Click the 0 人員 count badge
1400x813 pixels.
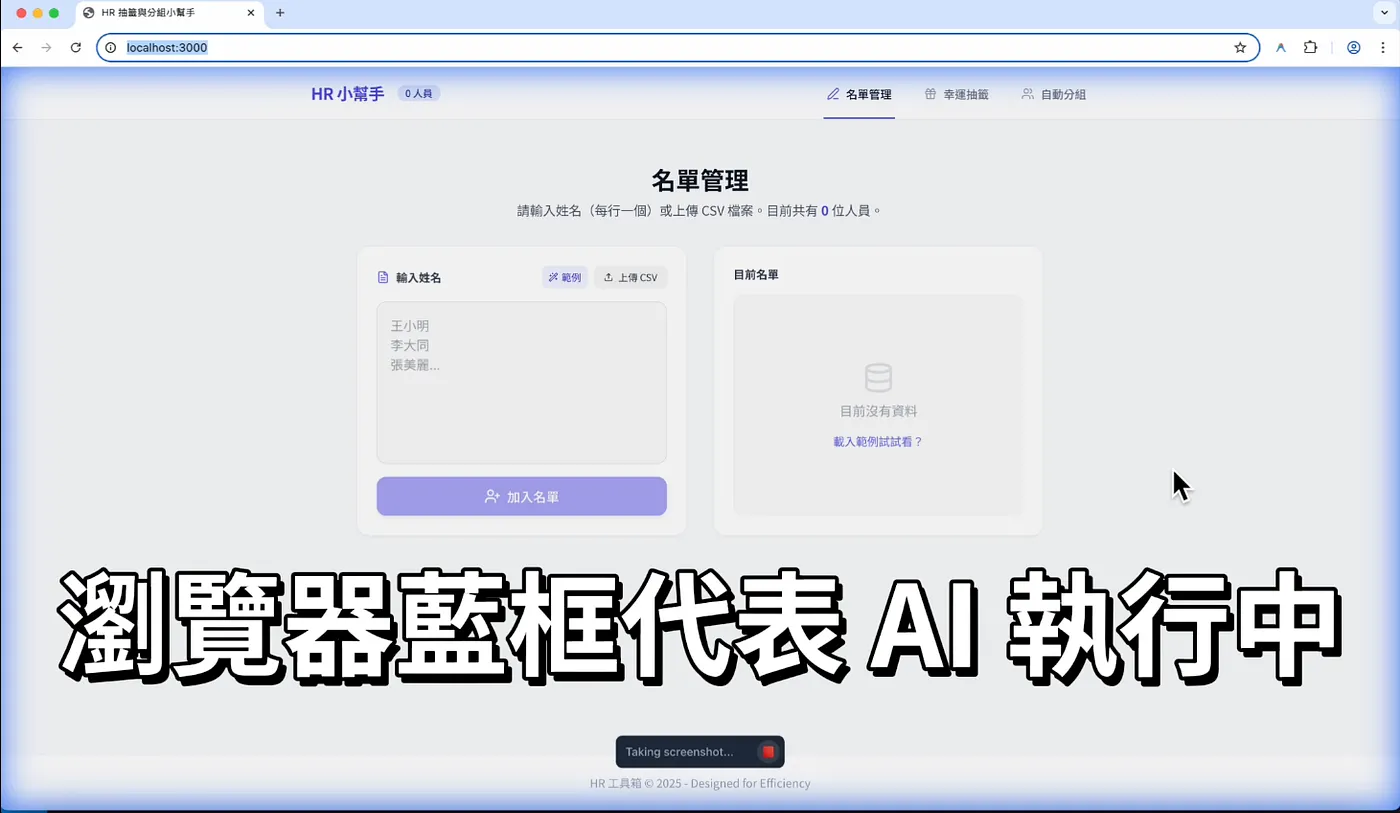coord(419,93)
